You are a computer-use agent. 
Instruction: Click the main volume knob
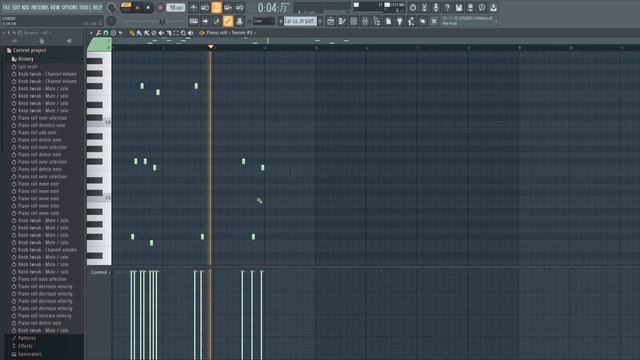point(111,7)
